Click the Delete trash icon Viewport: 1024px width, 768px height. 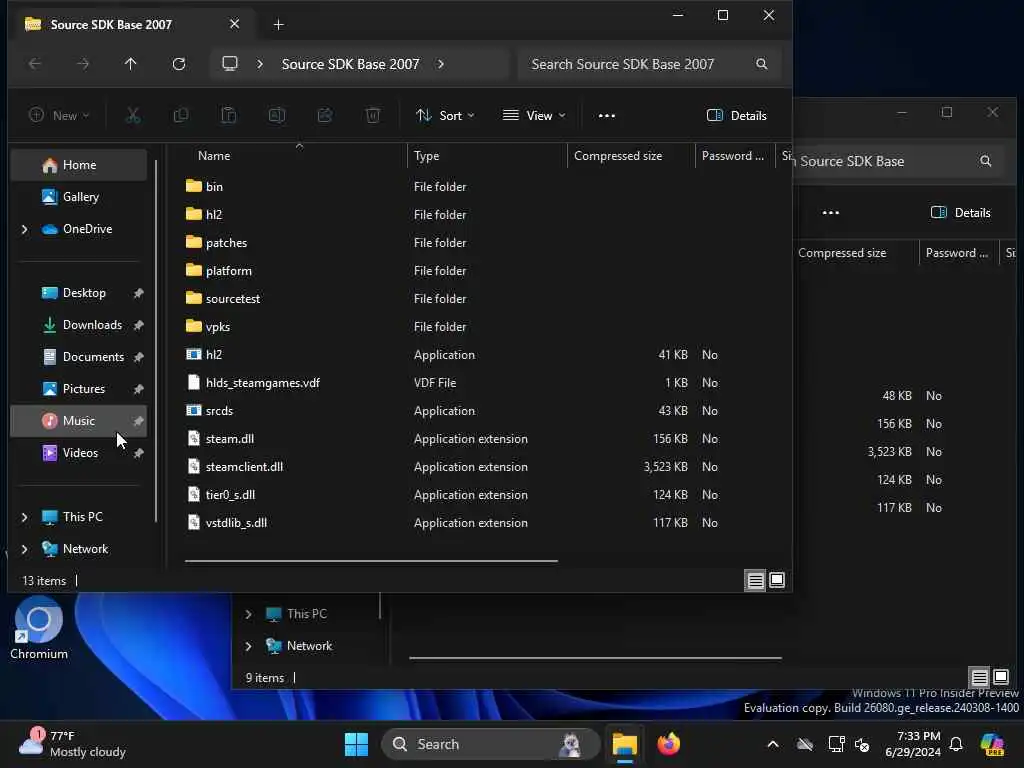[373, 116]
